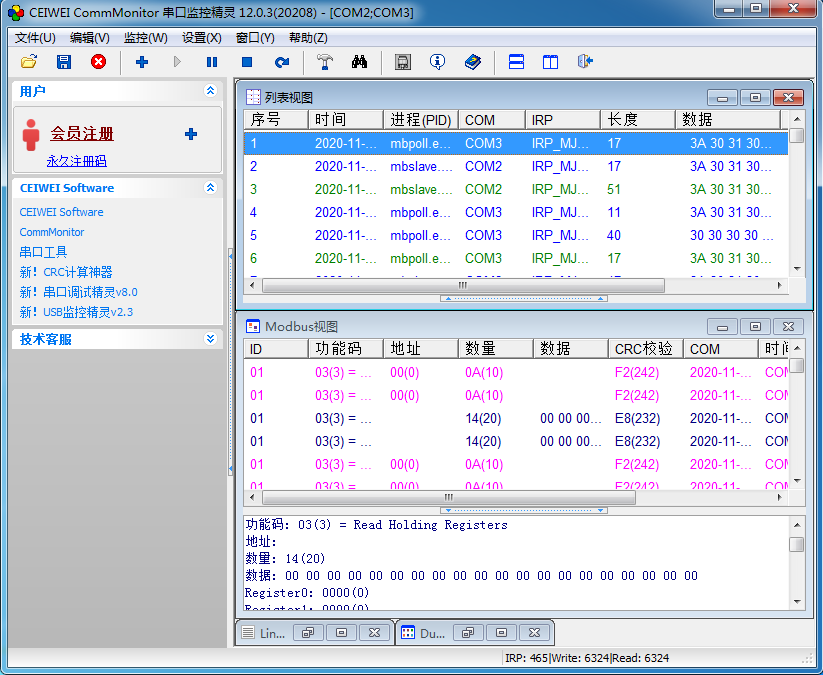Sort the list by the 进程(PID) column
Viewport: 823px width, 675px height.
(x=421, y=120)
